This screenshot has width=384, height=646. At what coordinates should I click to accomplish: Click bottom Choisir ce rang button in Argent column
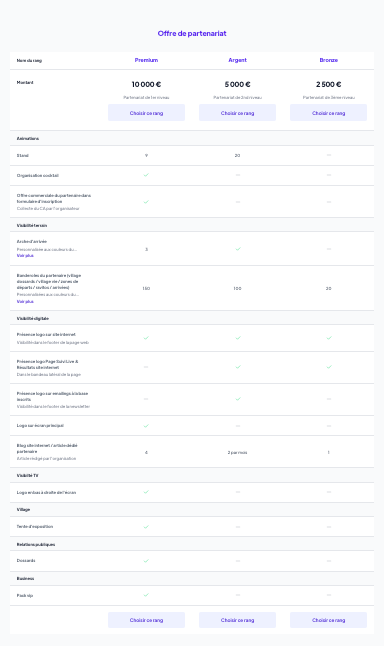pos(237,620)
